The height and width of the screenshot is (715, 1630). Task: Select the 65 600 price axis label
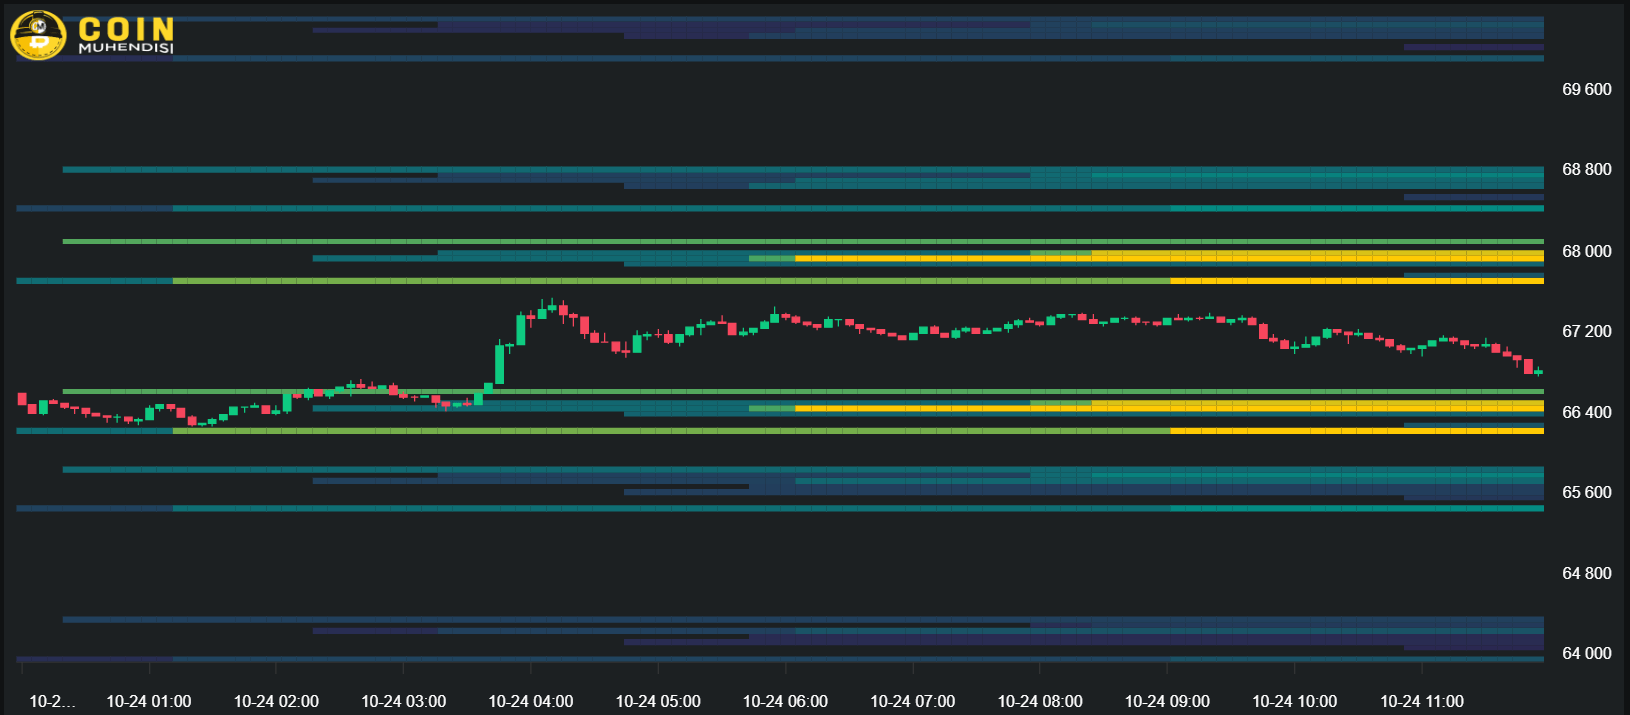tap(1586, 493)
